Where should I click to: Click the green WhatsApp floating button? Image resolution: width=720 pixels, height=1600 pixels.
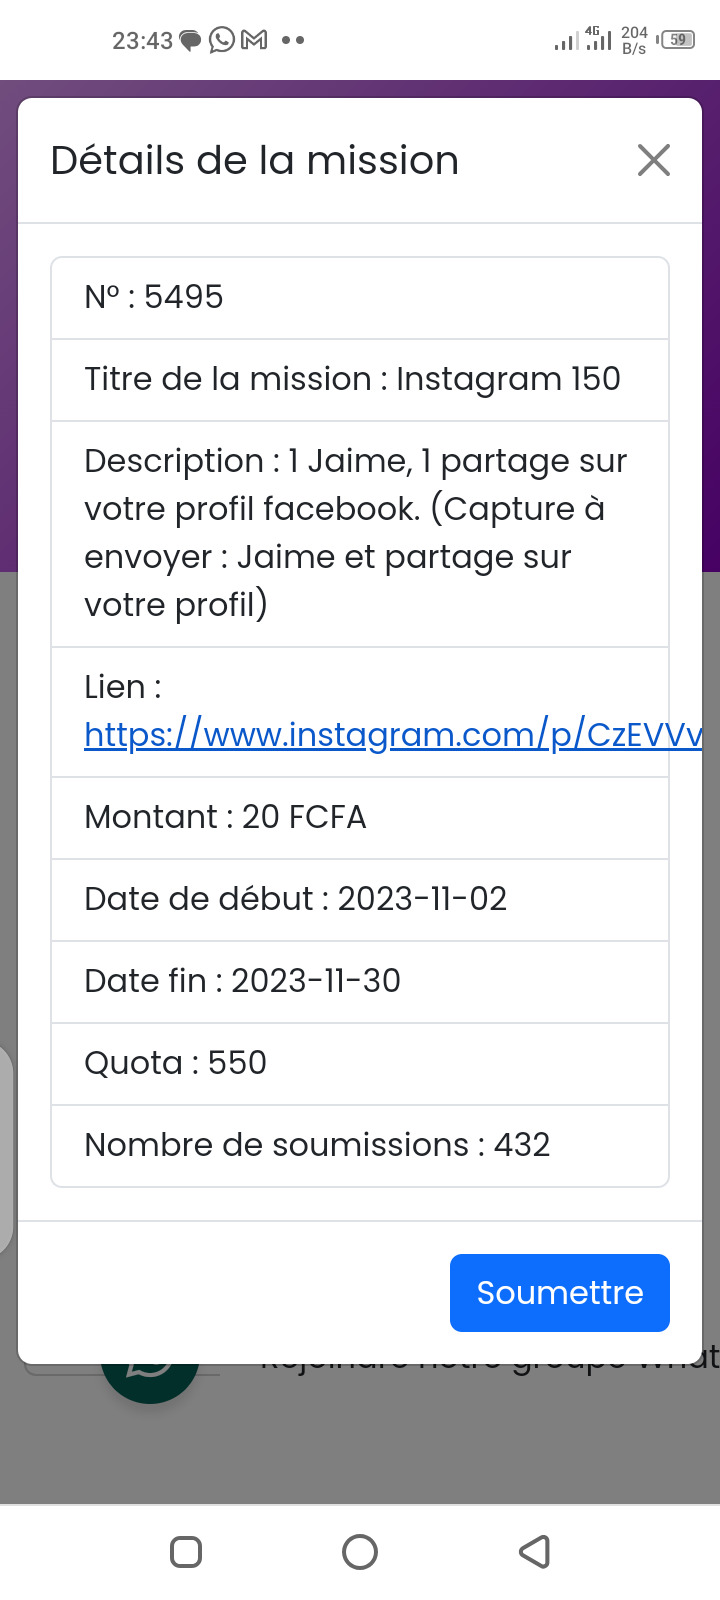pos(150,1375)
